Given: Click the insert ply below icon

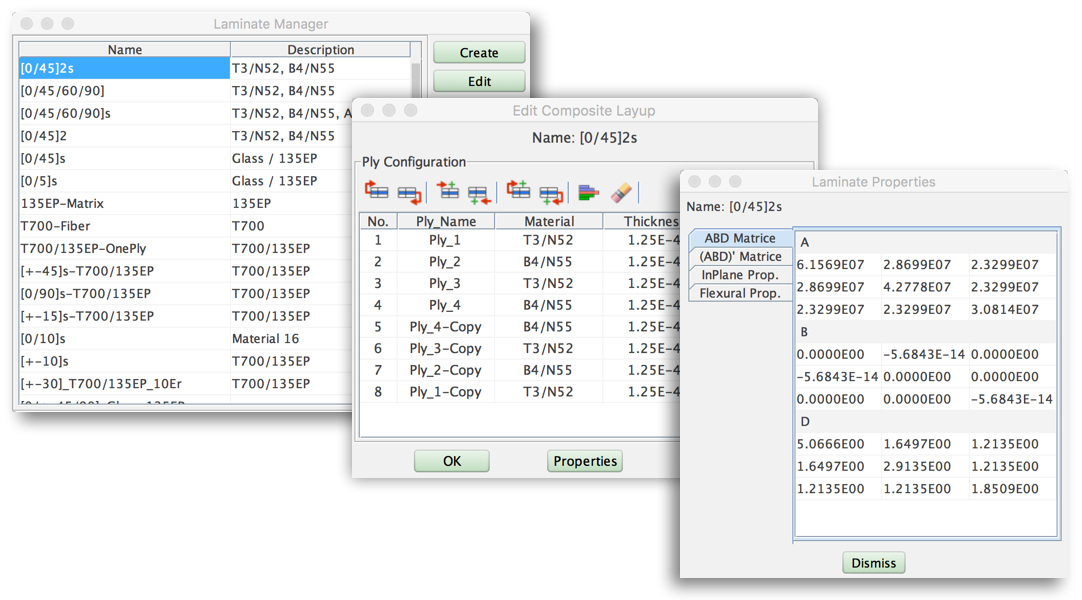Looking at the screenshot, I should 478,192.
